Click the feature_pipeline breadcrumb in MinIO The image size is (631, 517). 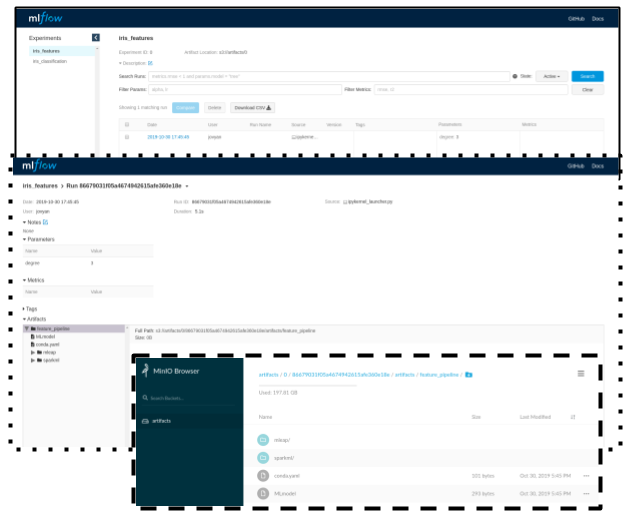[x=439, y=375]
